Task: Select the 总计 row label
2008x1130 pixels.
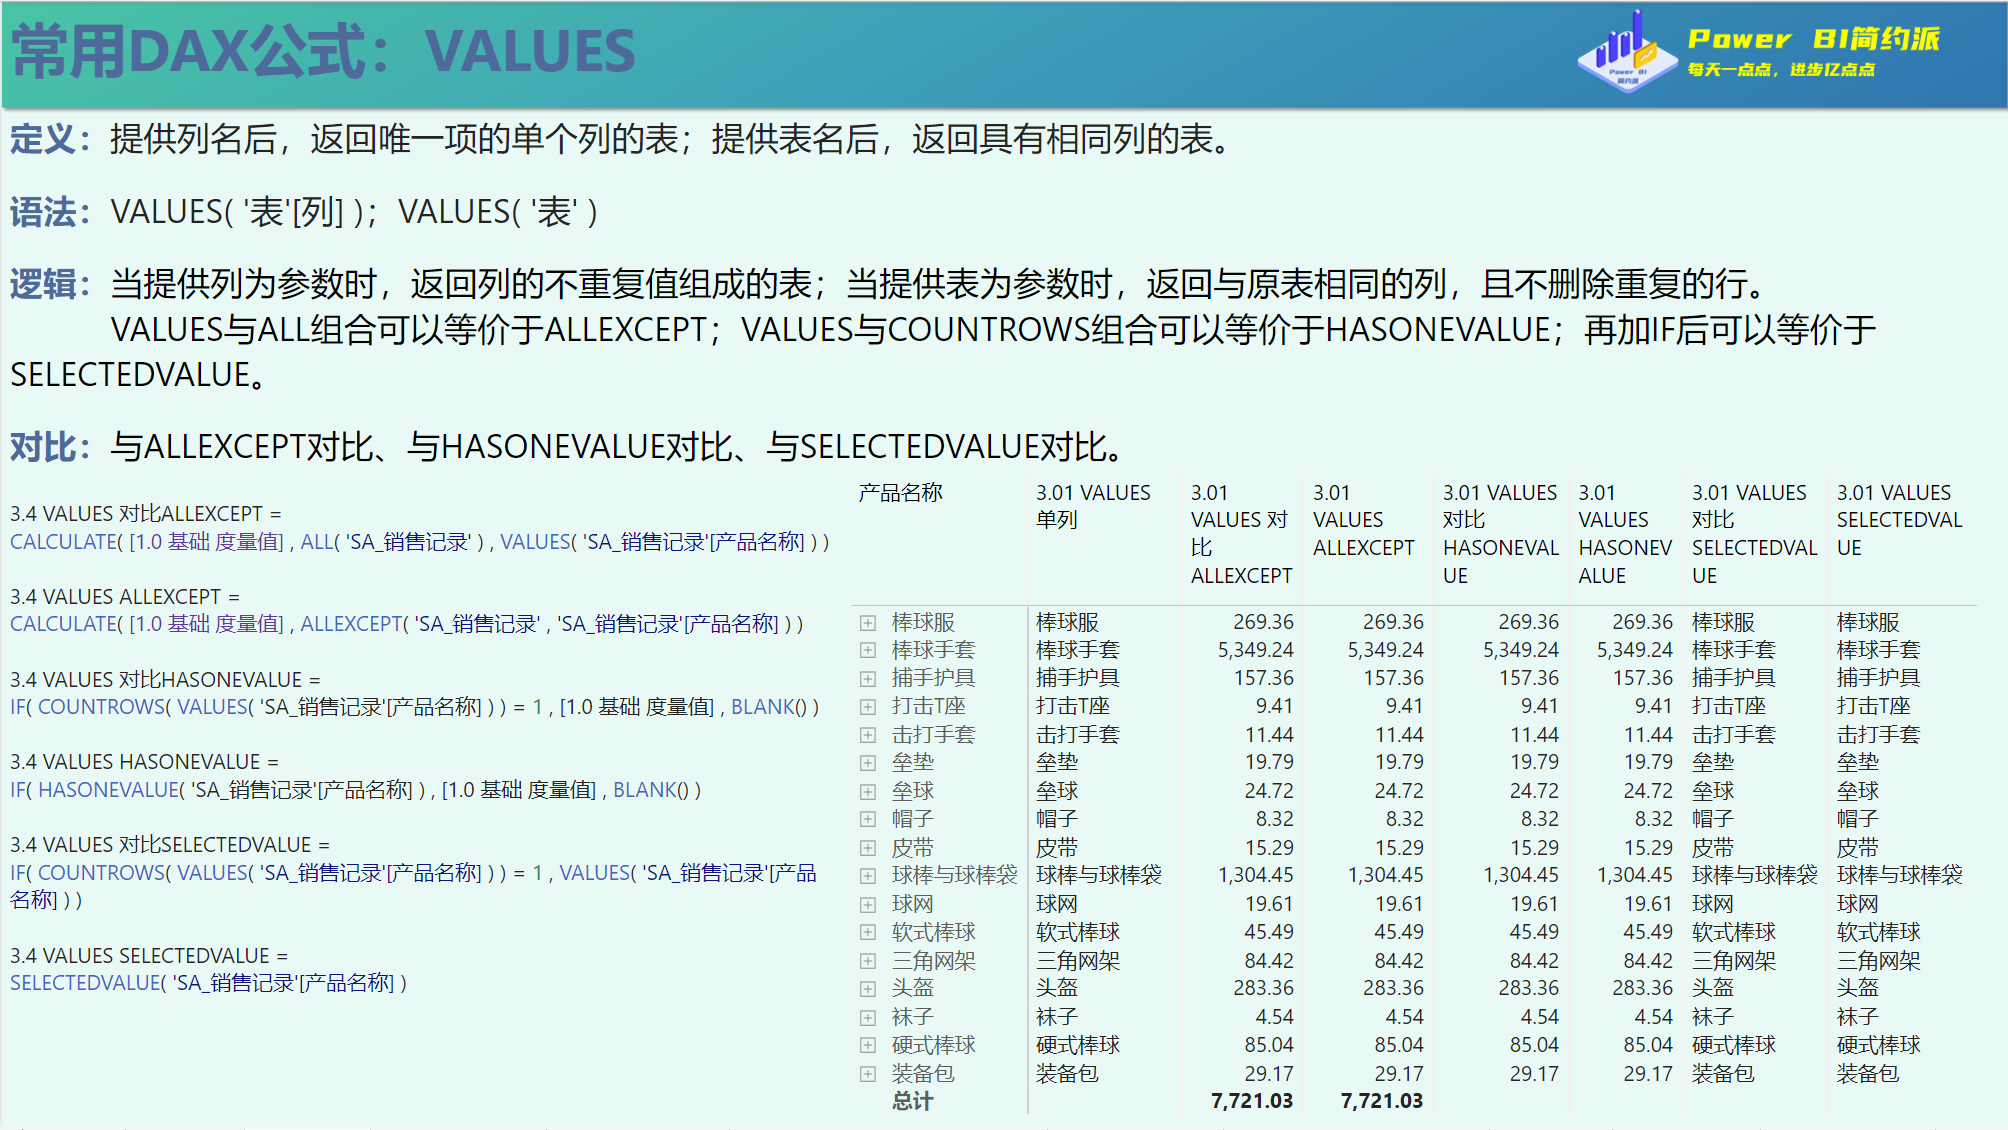Action: click(x=912, y=1101)
